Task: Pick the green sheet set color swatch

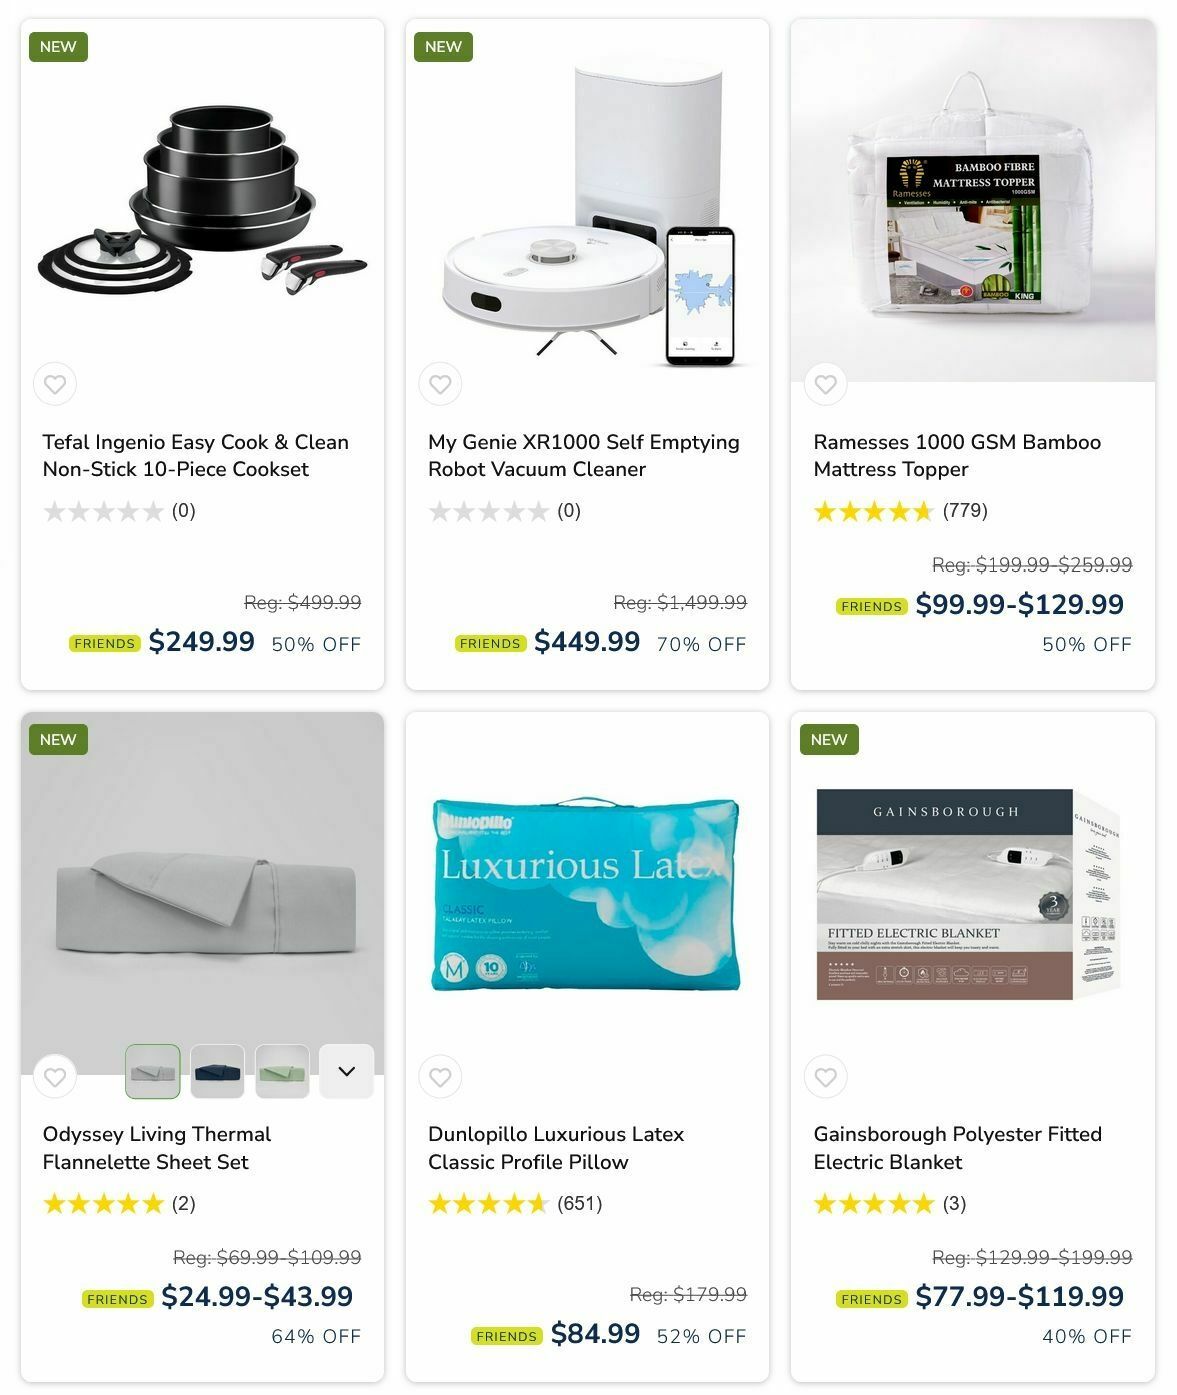Action: (x=282, y=1071)
